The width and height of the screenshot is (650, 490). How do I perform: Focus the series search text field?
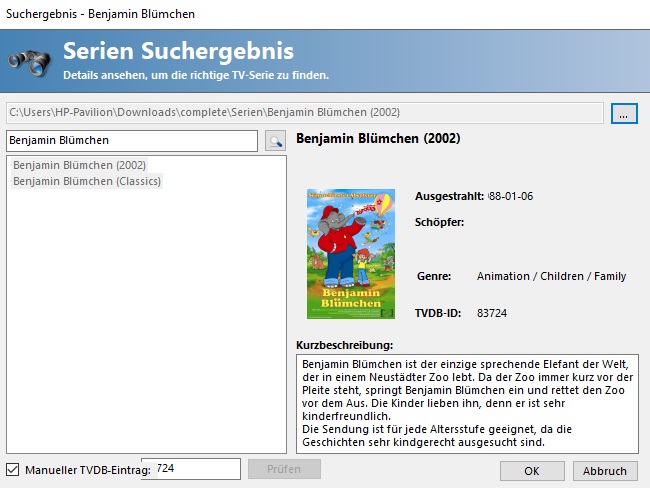point(132,141)
